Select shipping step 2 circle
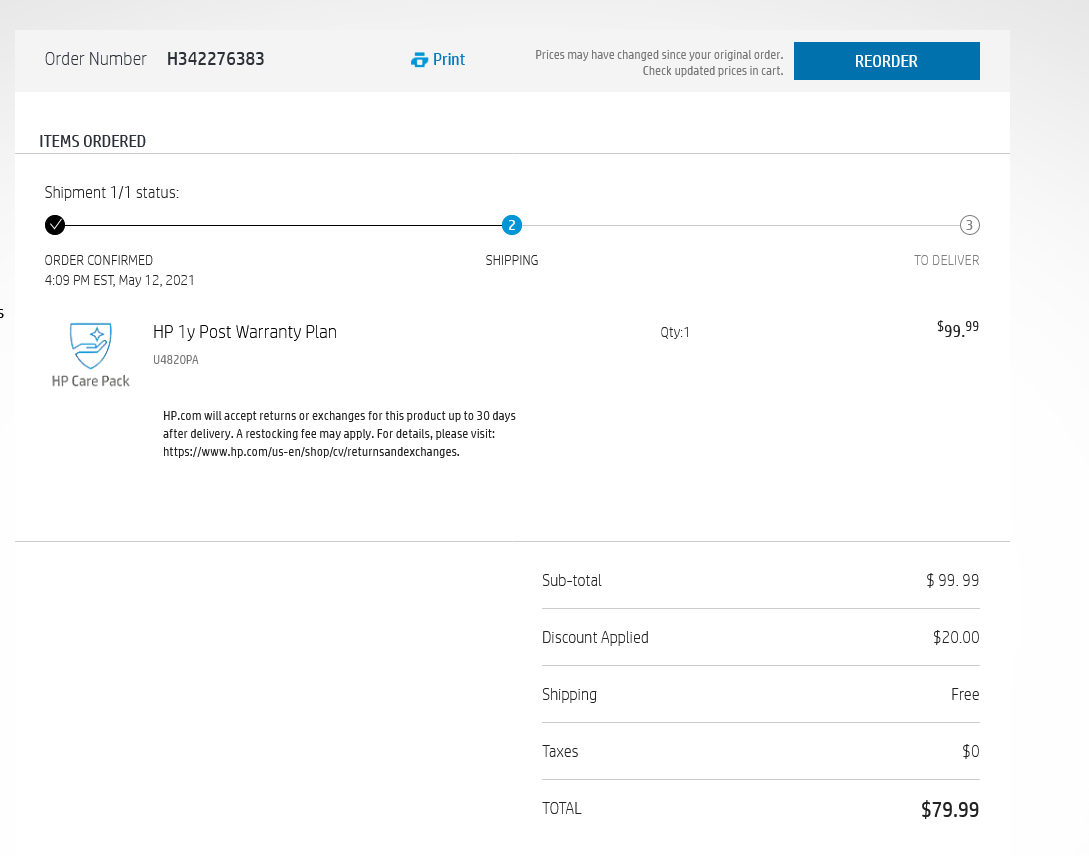The height and width of the screenshot is (856, 1089). pyautogui.click(x=512, y=225)
